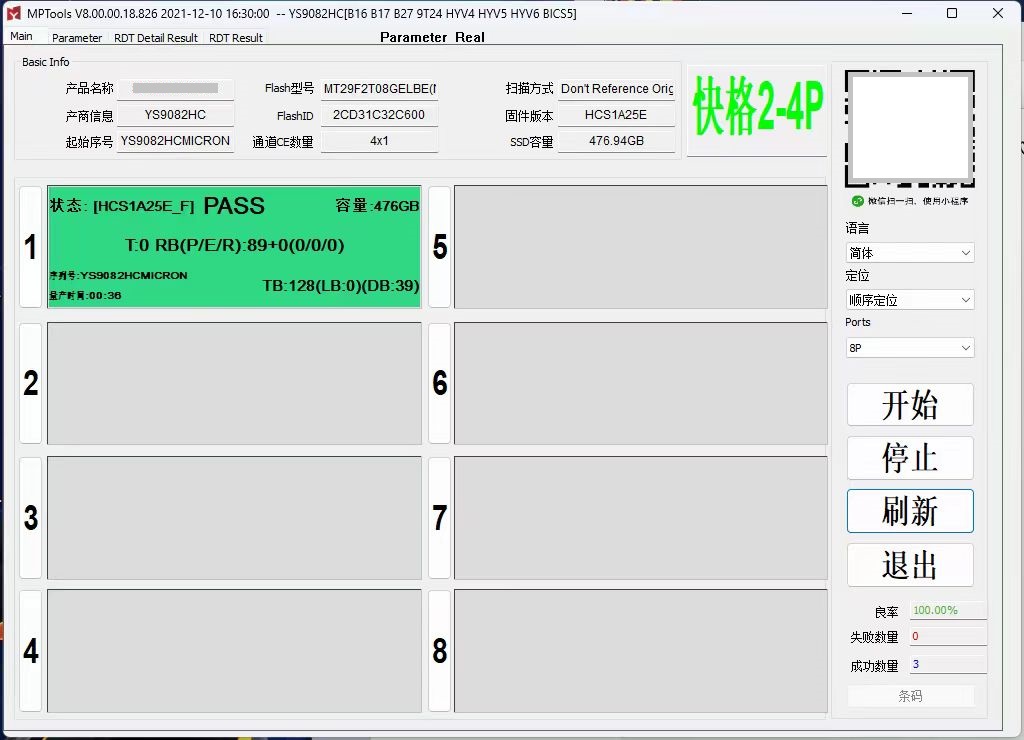Click the 'PASS' text in port 1
The height and width of the screenshot is (740, 1024).
point(234,206)
